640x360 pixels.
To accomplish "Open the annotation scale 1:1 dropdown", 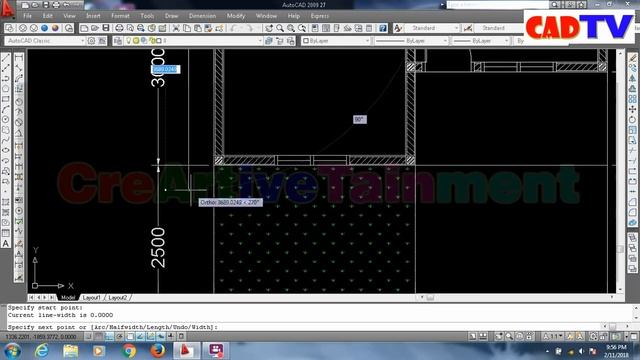I will (x=553, y=336).
